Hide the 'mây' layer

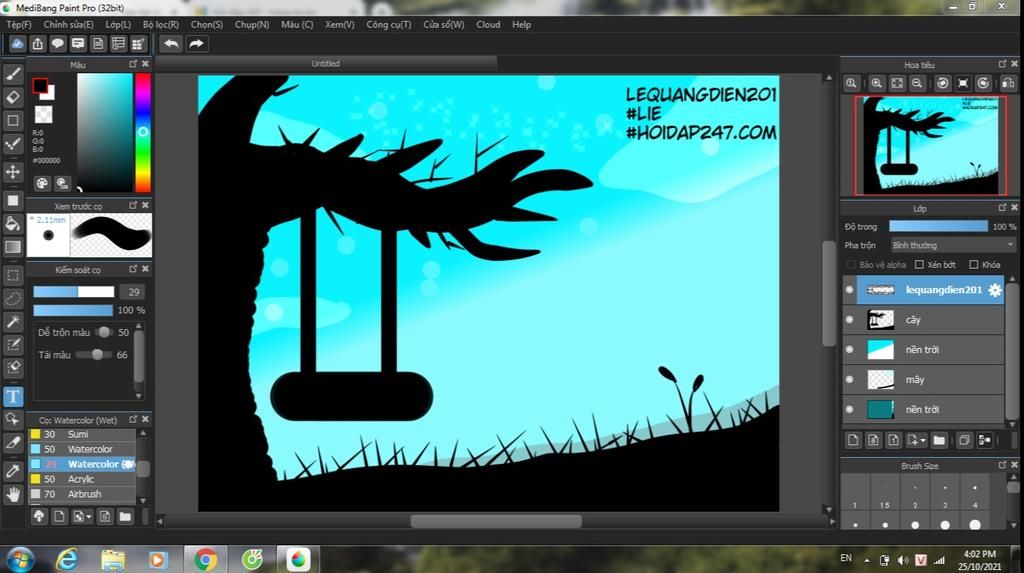[x=850, y=380]
